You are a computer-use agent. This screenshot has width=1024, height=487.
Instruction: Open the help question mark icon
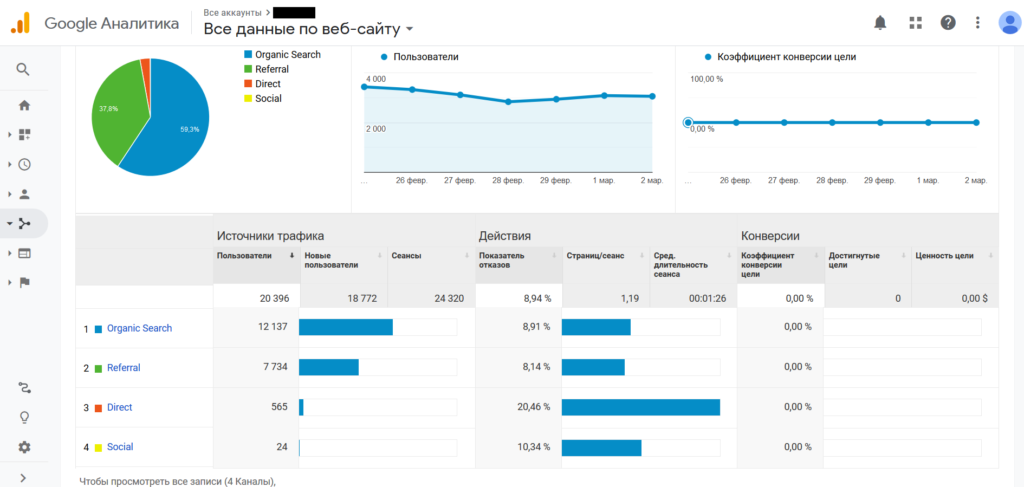tap(948, 22)
